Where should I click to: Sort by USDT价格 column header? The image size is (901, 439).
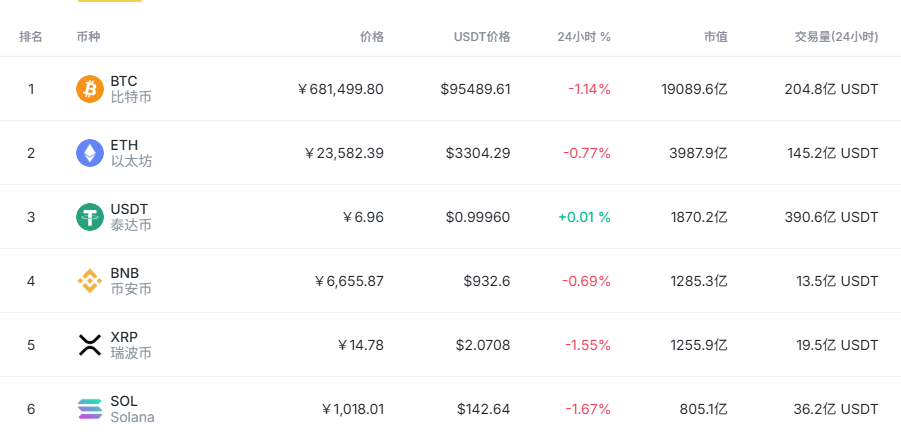coord(482,37)
